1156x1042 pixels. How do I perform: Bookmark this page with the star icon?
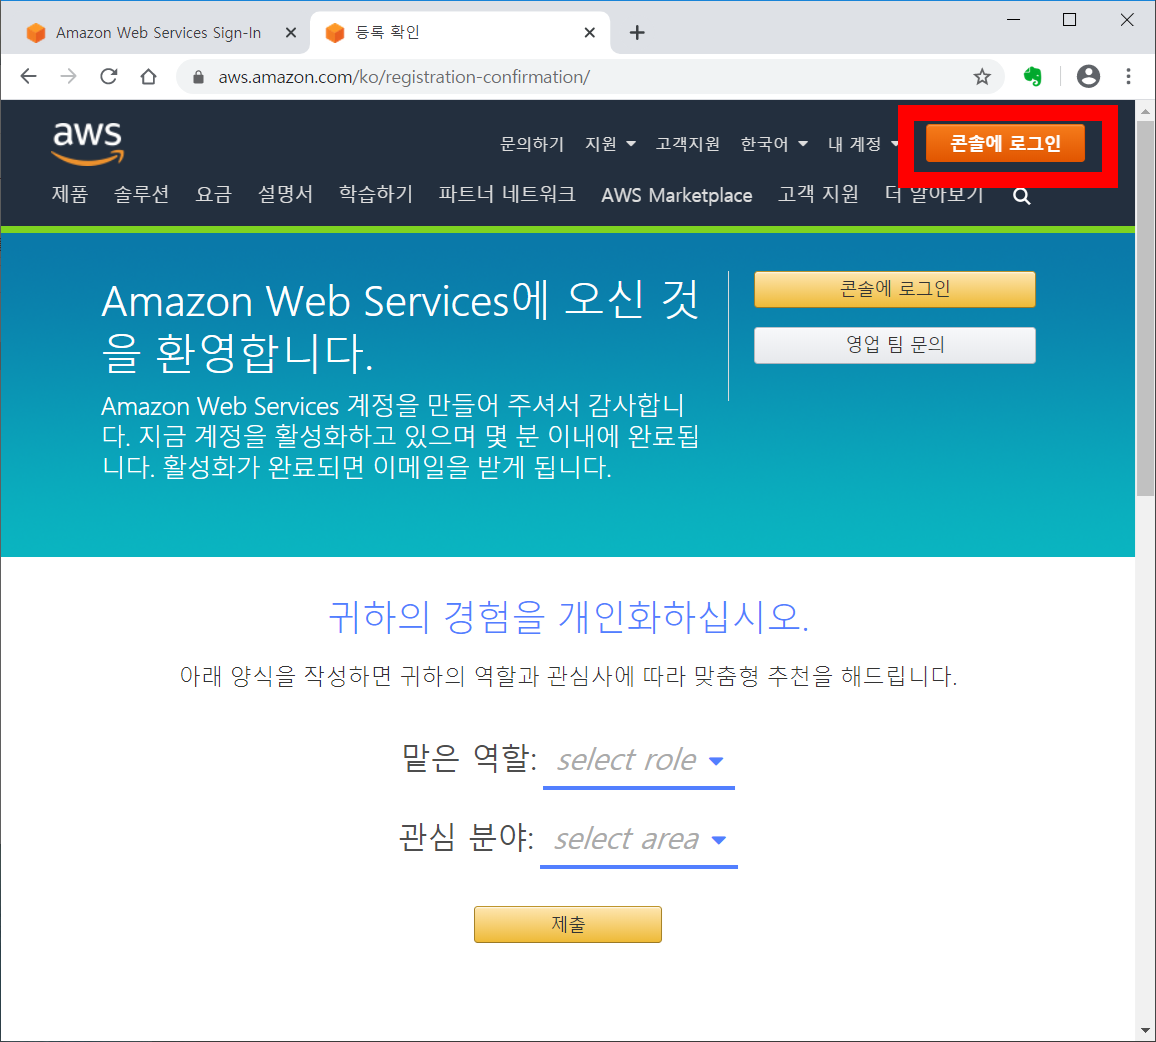click(981, 77)
